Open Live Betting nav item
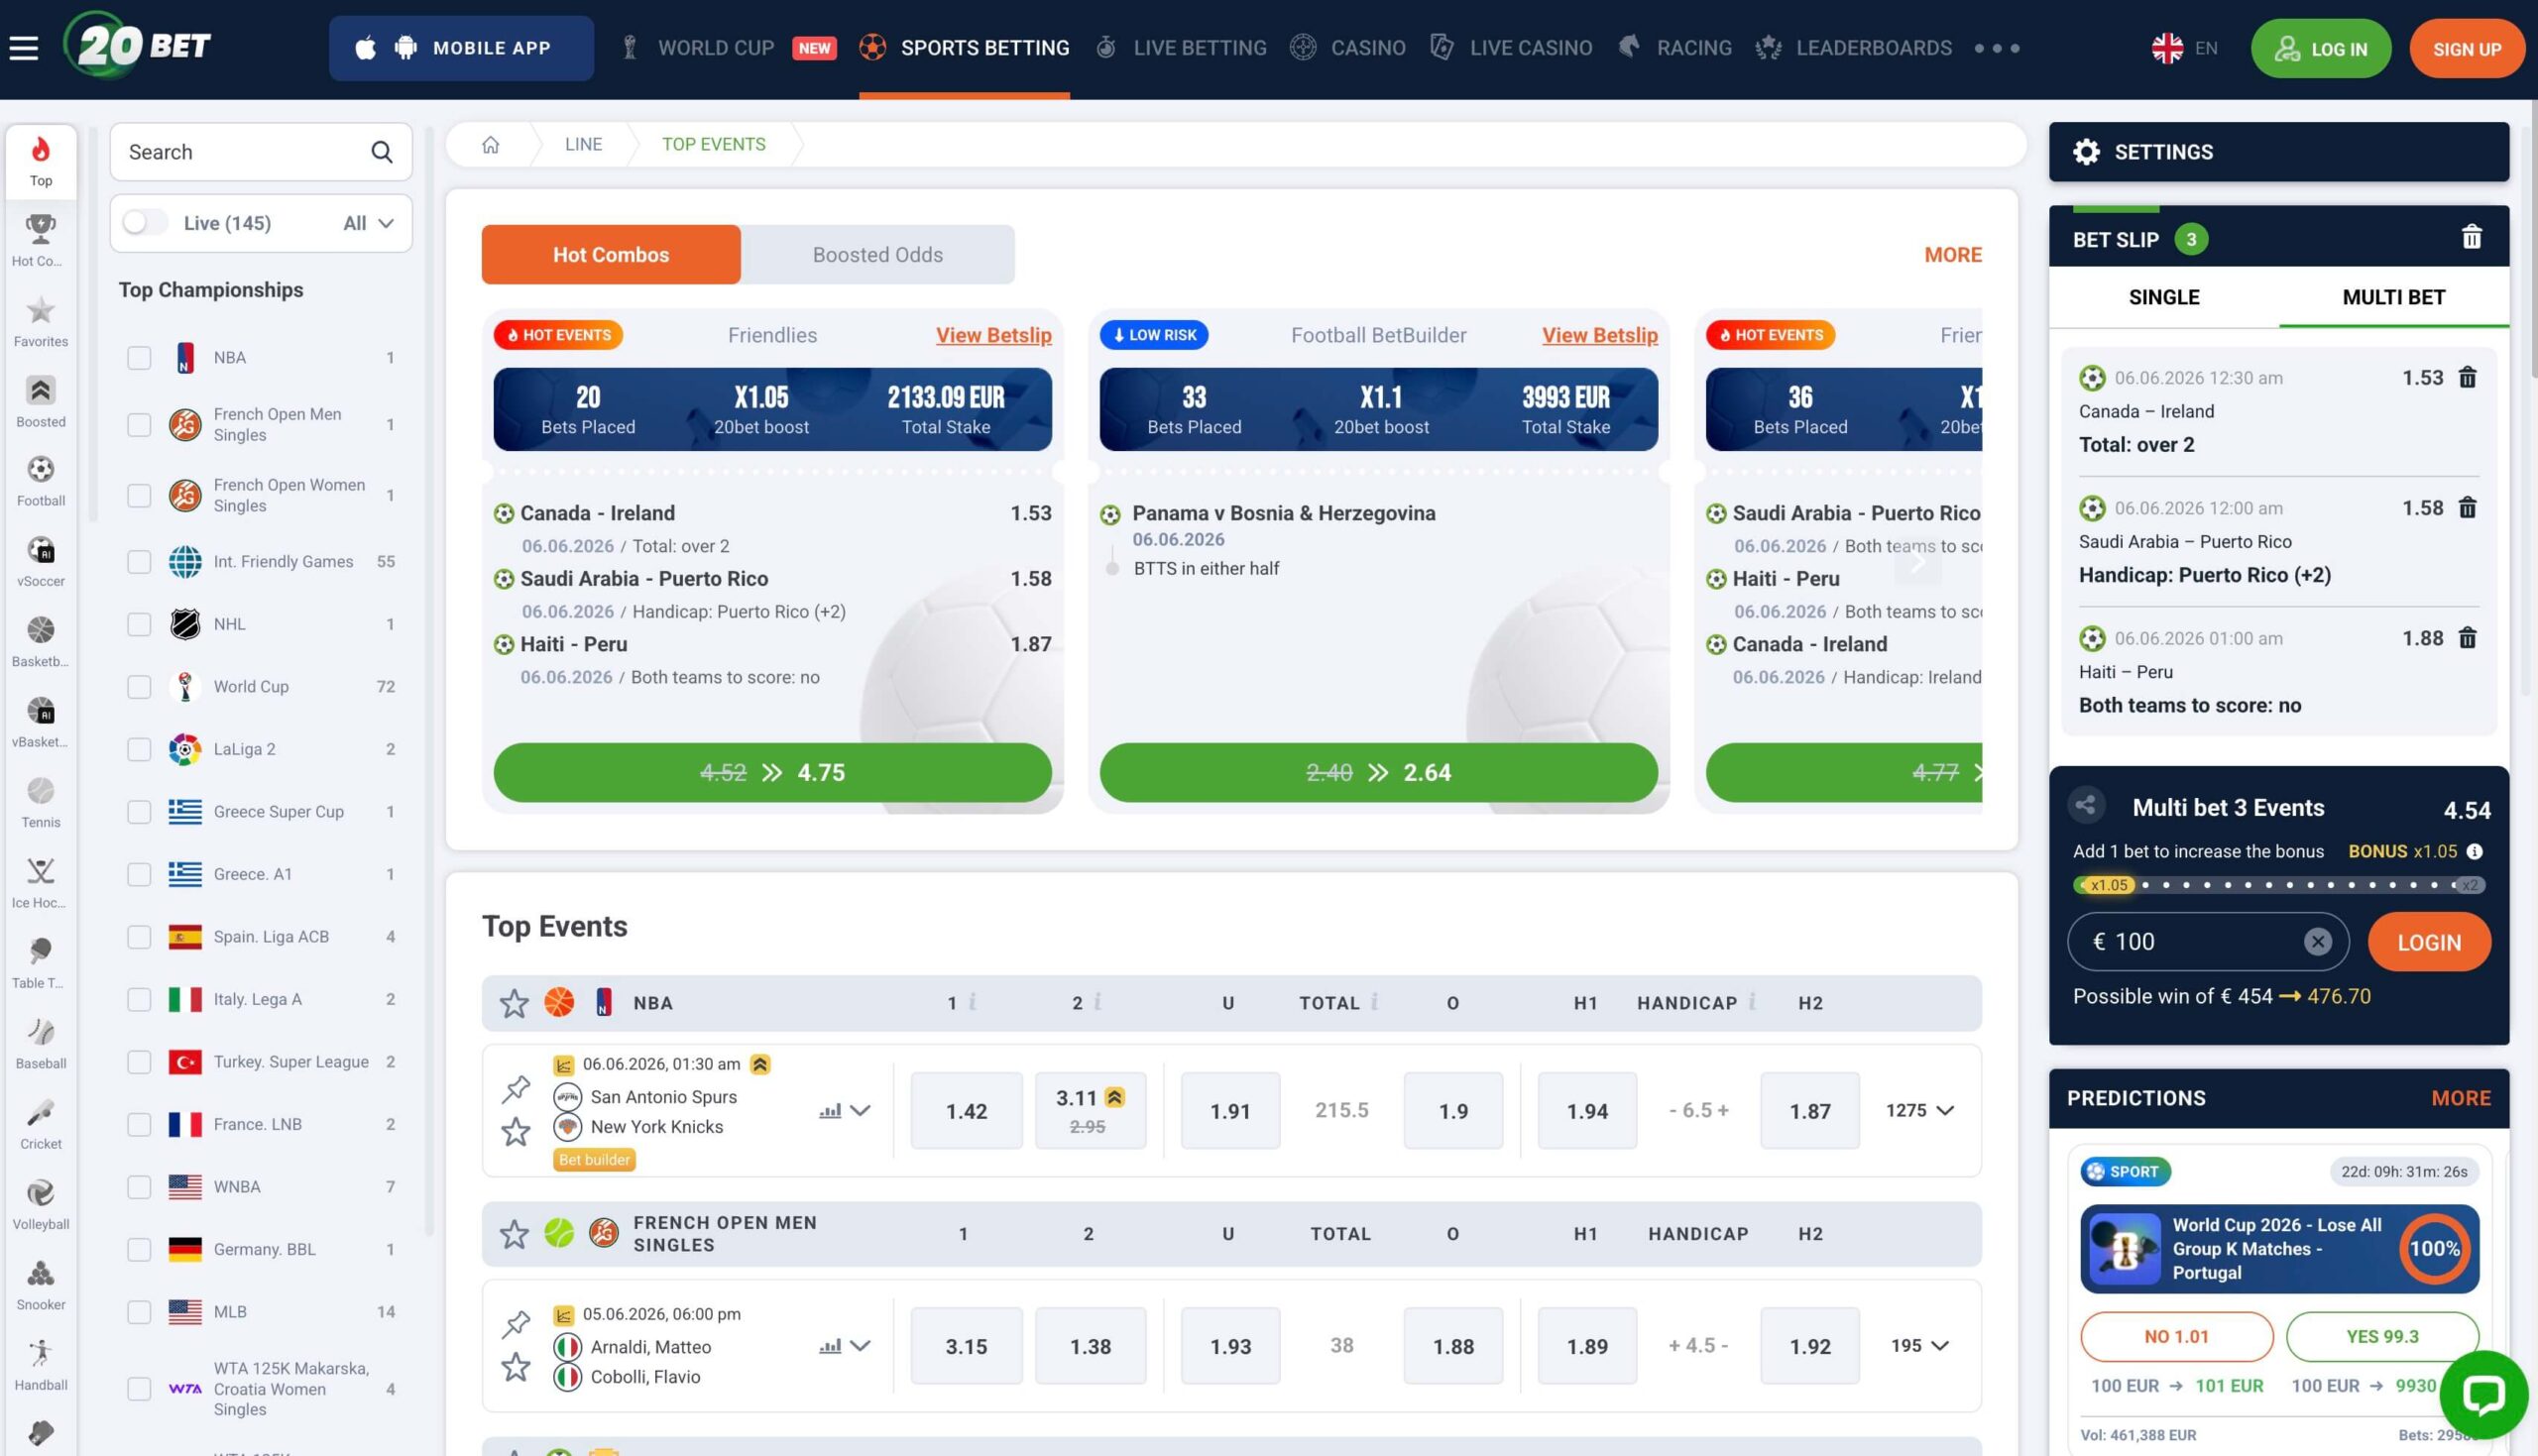Viewport: 2538px width, 1456px height. 1181,48
